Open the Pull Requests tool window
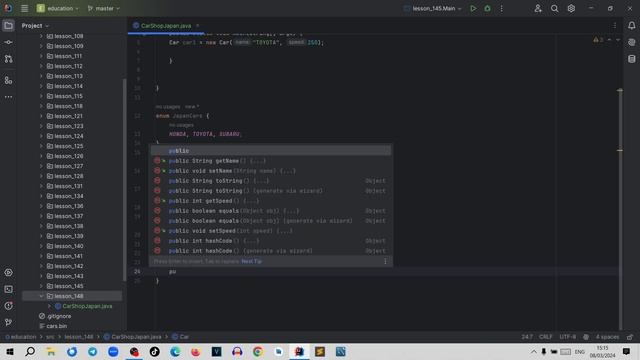Image resolution: width=640 pixels, height=360 pixels. 8,59
